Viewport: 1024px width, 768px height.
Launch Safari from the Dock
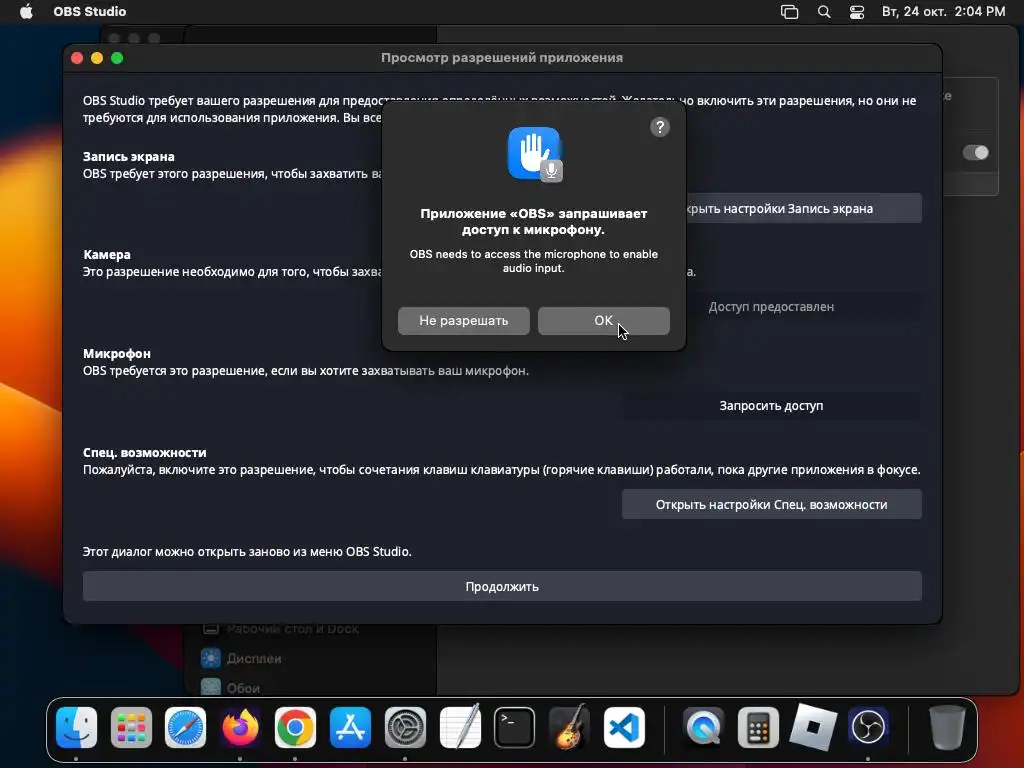tap(185, 727)
